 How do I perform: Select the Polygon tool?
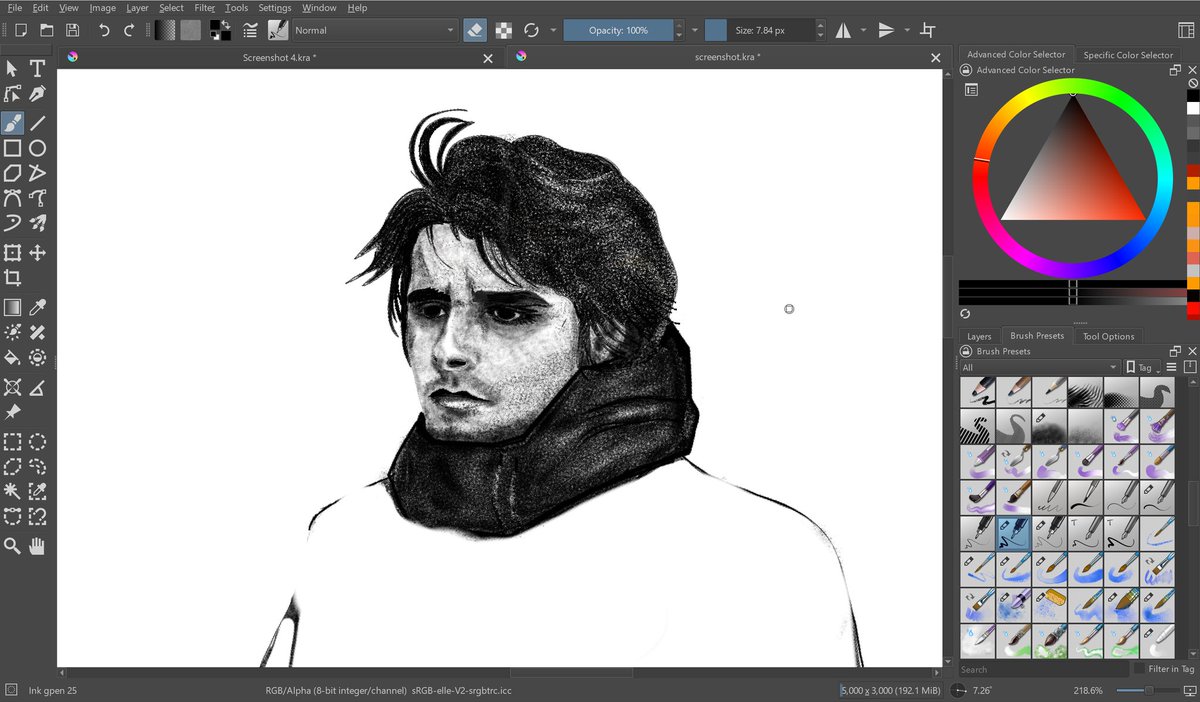(x=12, y=173)
